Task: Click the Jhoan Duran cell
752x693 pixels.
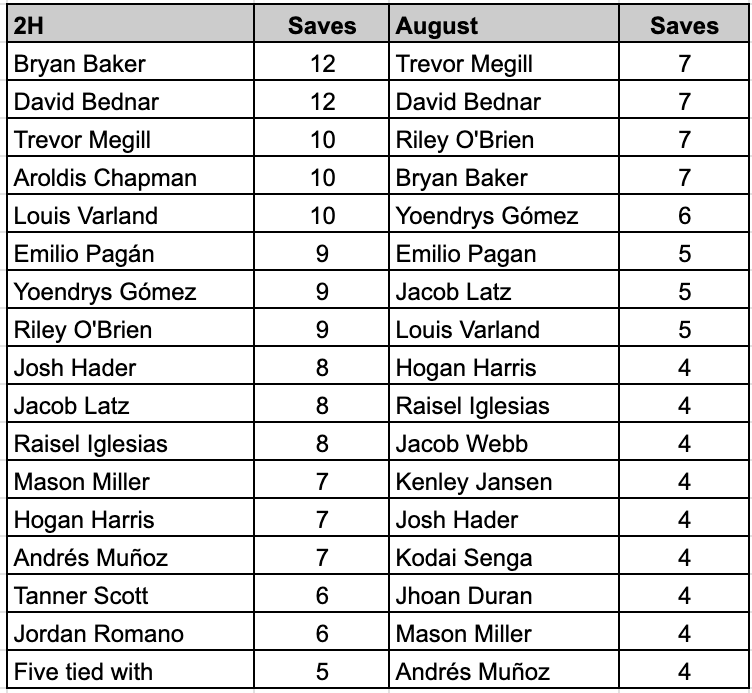Action: point(504,594)
